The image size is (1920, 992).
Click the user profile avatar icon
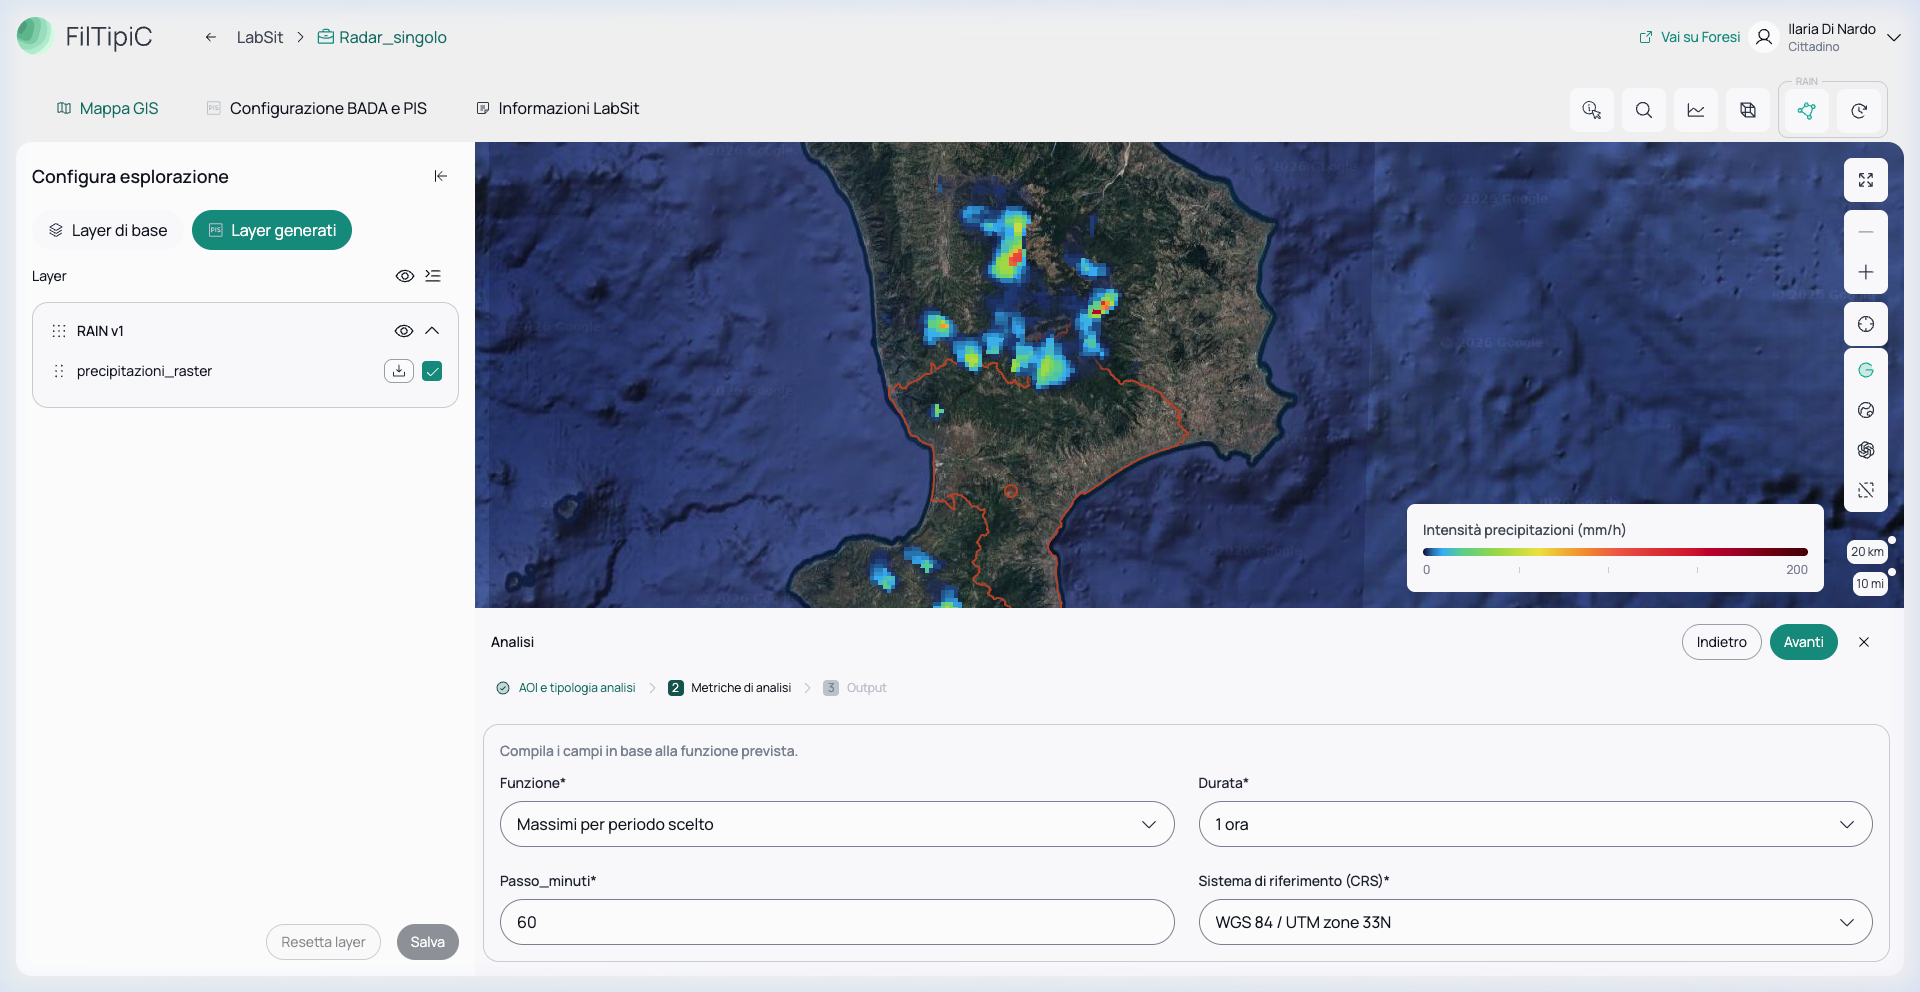(1764, 37)
